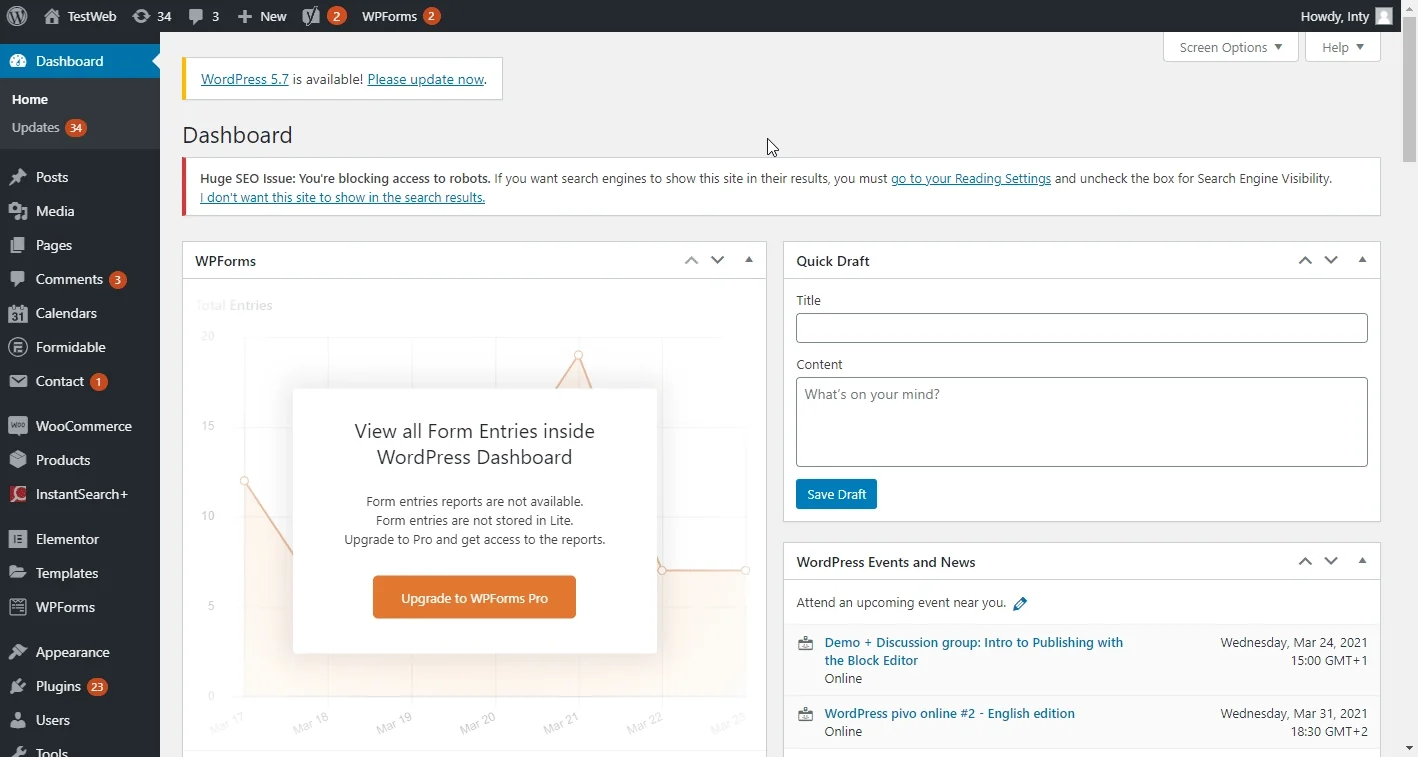The width and height of the screenshot is (1418, 757).
Task: Click the Plugins plug icon in sidebar
Action: click(18, 686)
